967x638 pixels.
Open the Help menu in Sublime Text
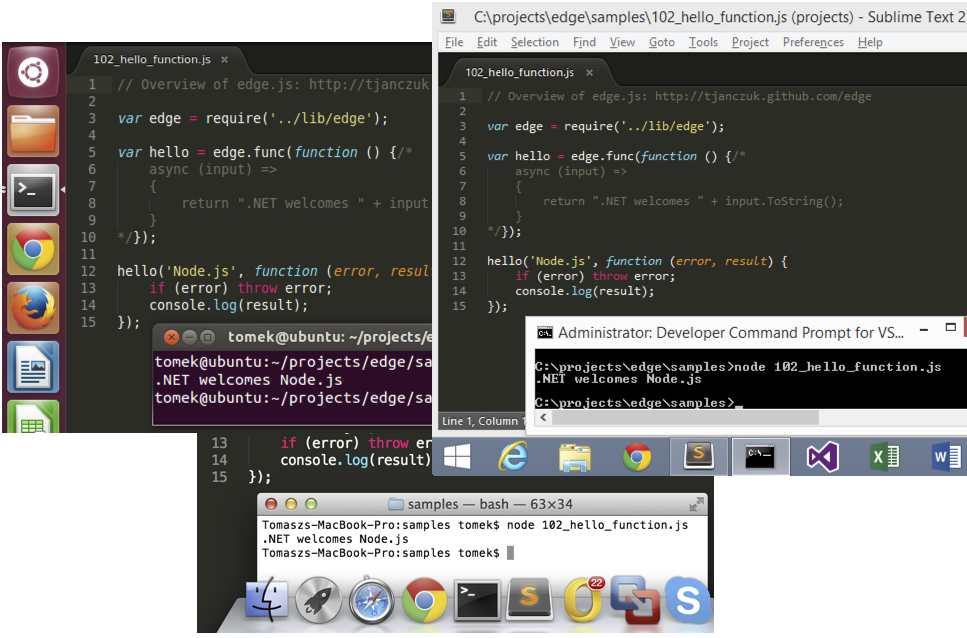870,42
